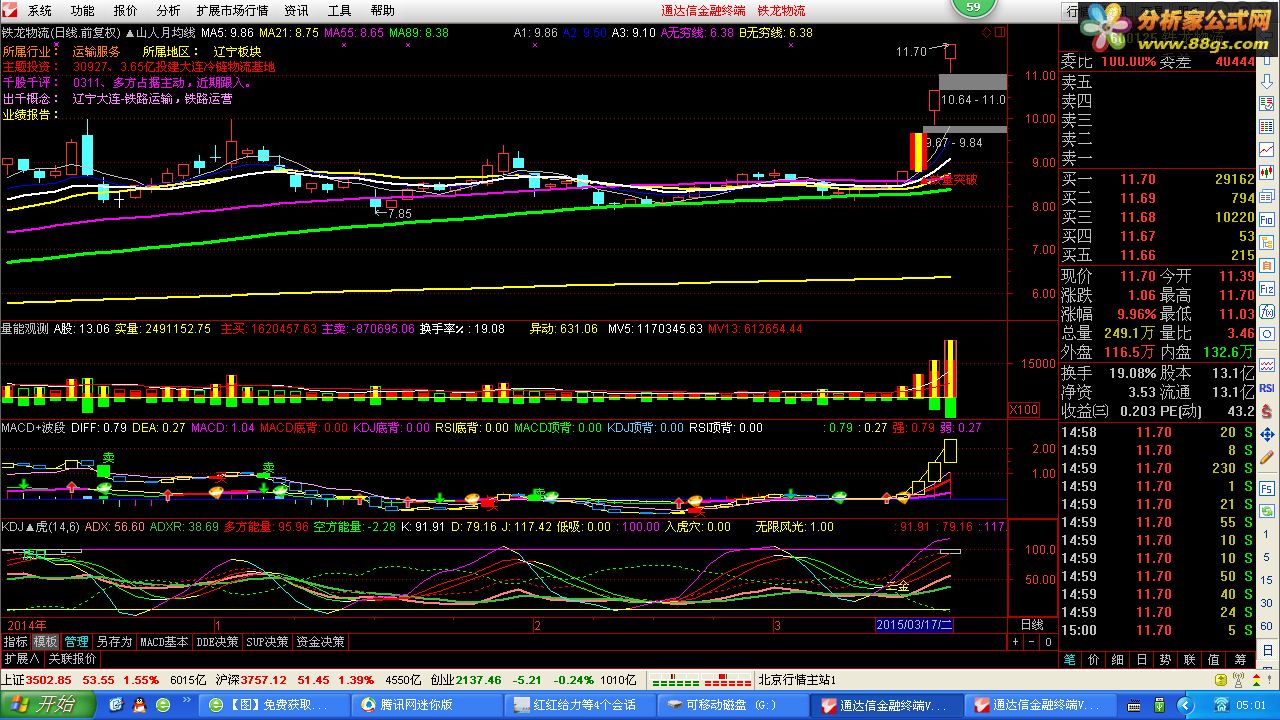Open the intraday line chart icon
The image size is (1280, 720).
click(1267, 148)
